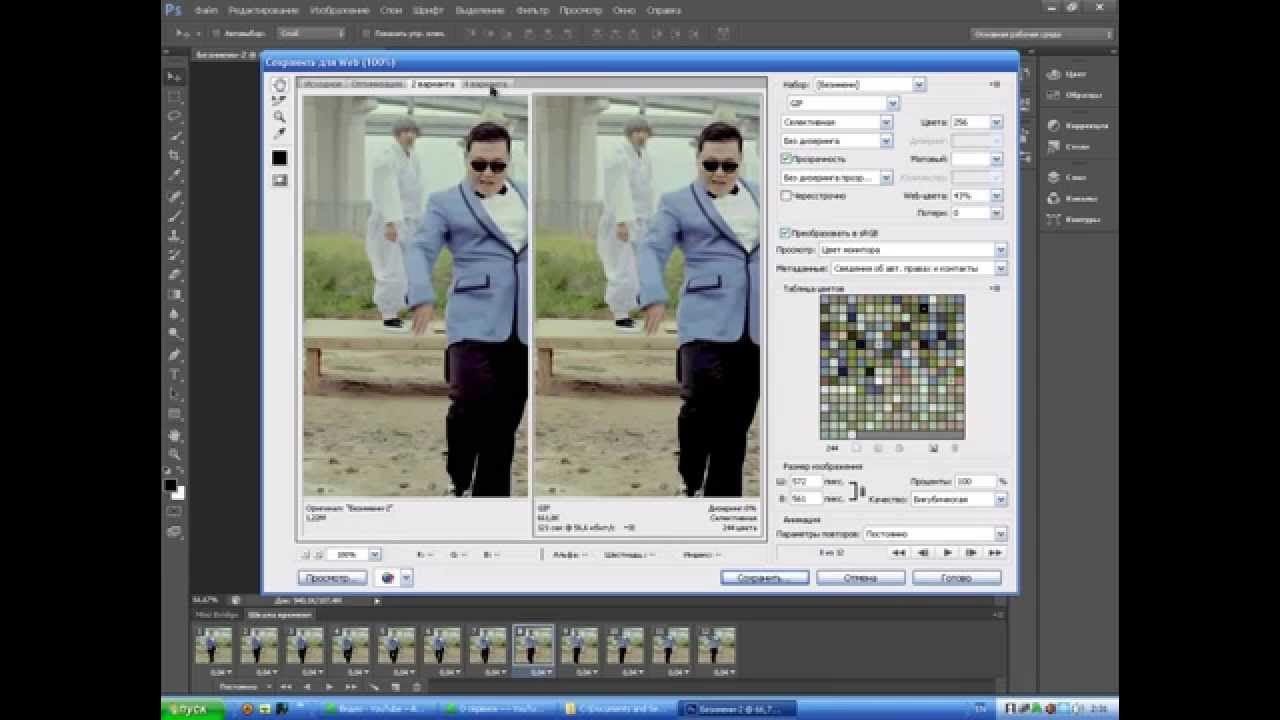Click the Просмотр... button
Viewport: 1280px width, 720px height.
[332, 578]
